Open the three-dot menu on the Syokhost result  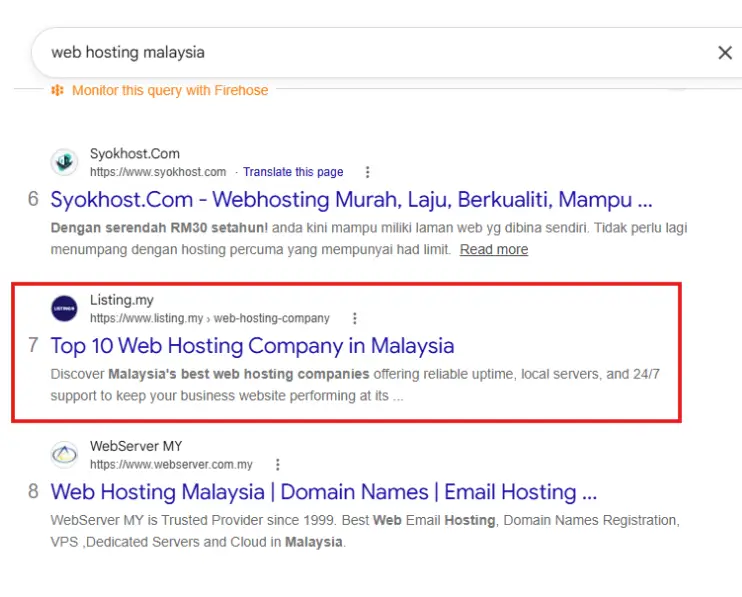pos(367,172)
